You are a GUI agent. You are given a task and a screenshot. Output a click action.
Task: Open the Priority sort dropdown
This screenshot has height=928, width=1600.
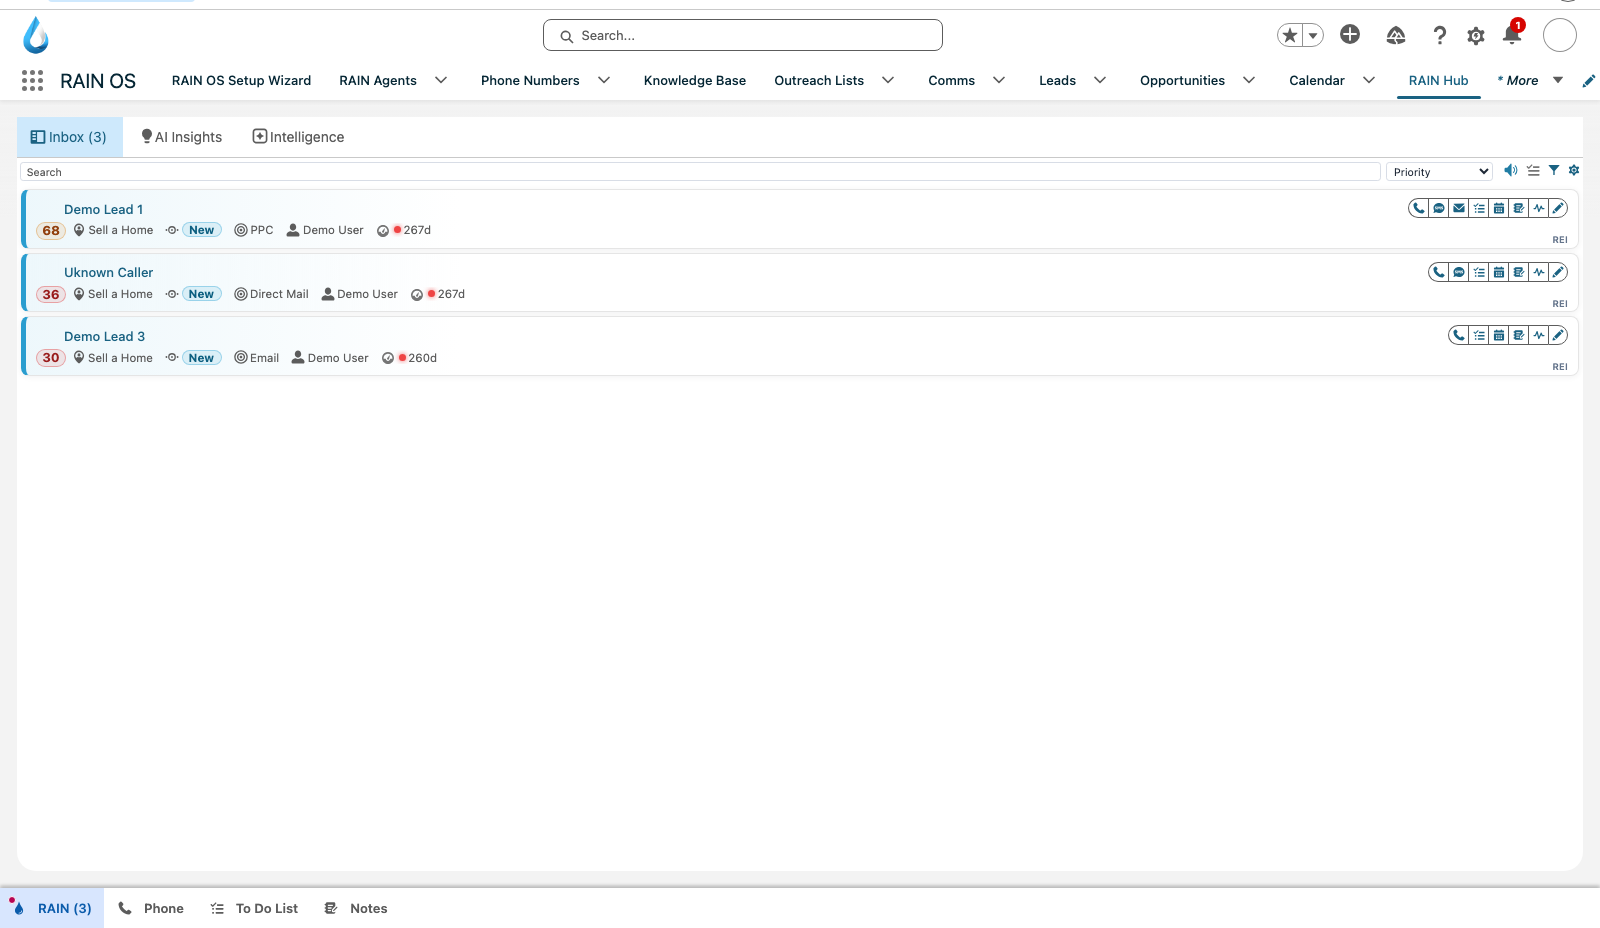pyautogui.click(x=1439, y=172)
